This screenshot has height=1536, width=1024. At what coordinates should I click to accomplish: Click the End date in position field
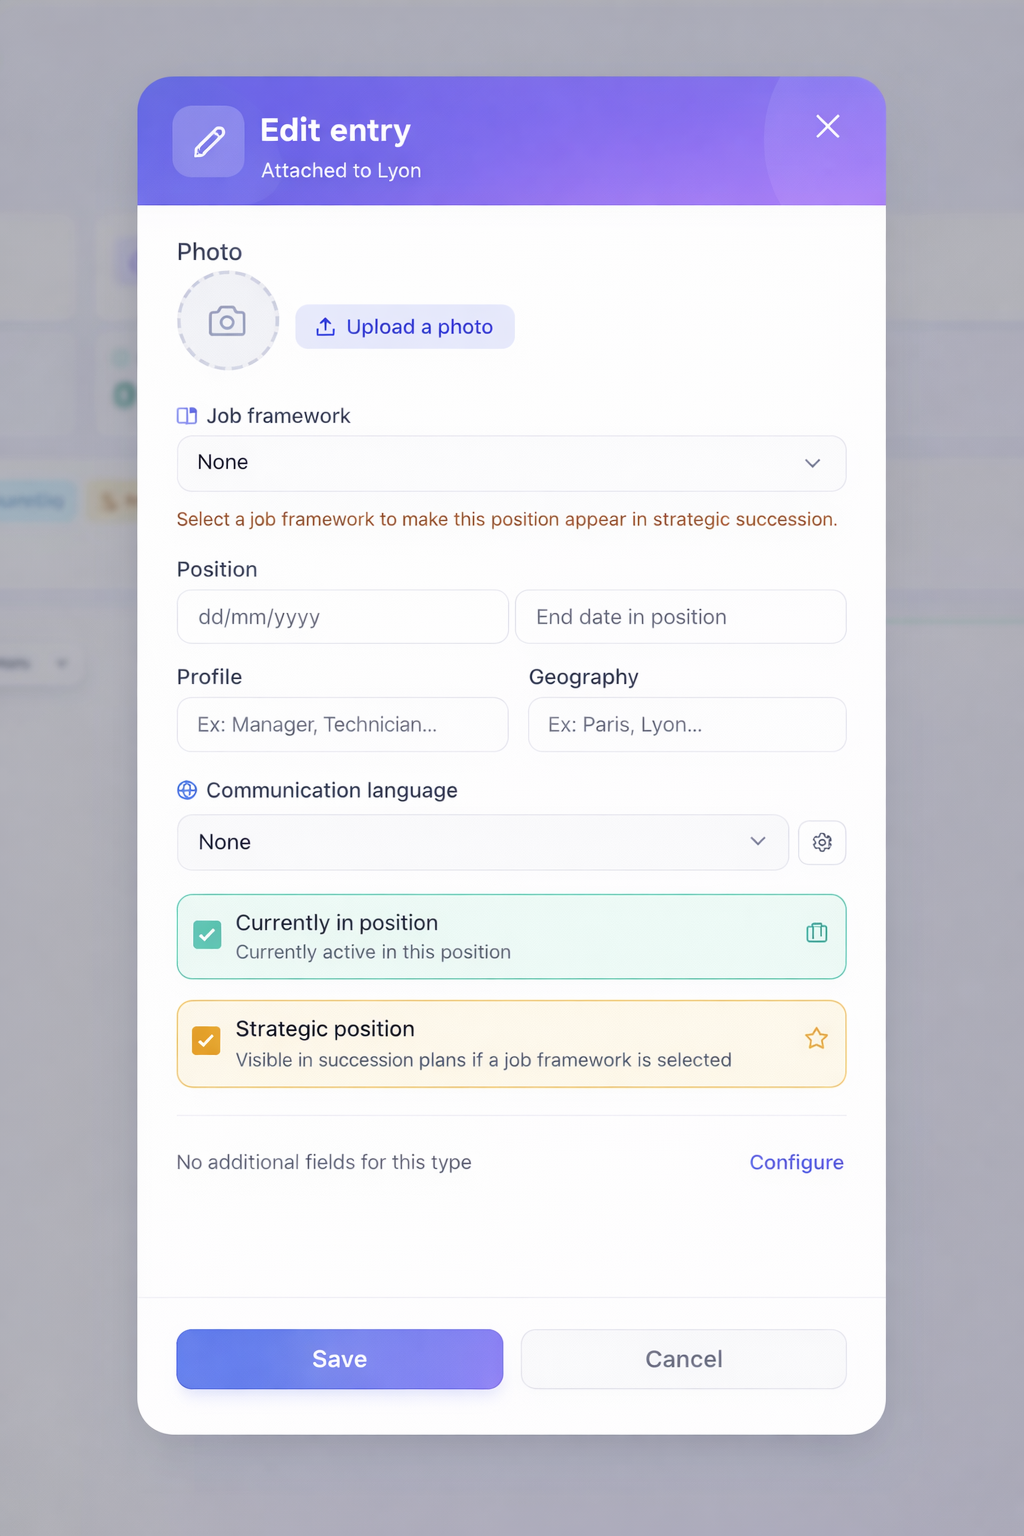680,617
